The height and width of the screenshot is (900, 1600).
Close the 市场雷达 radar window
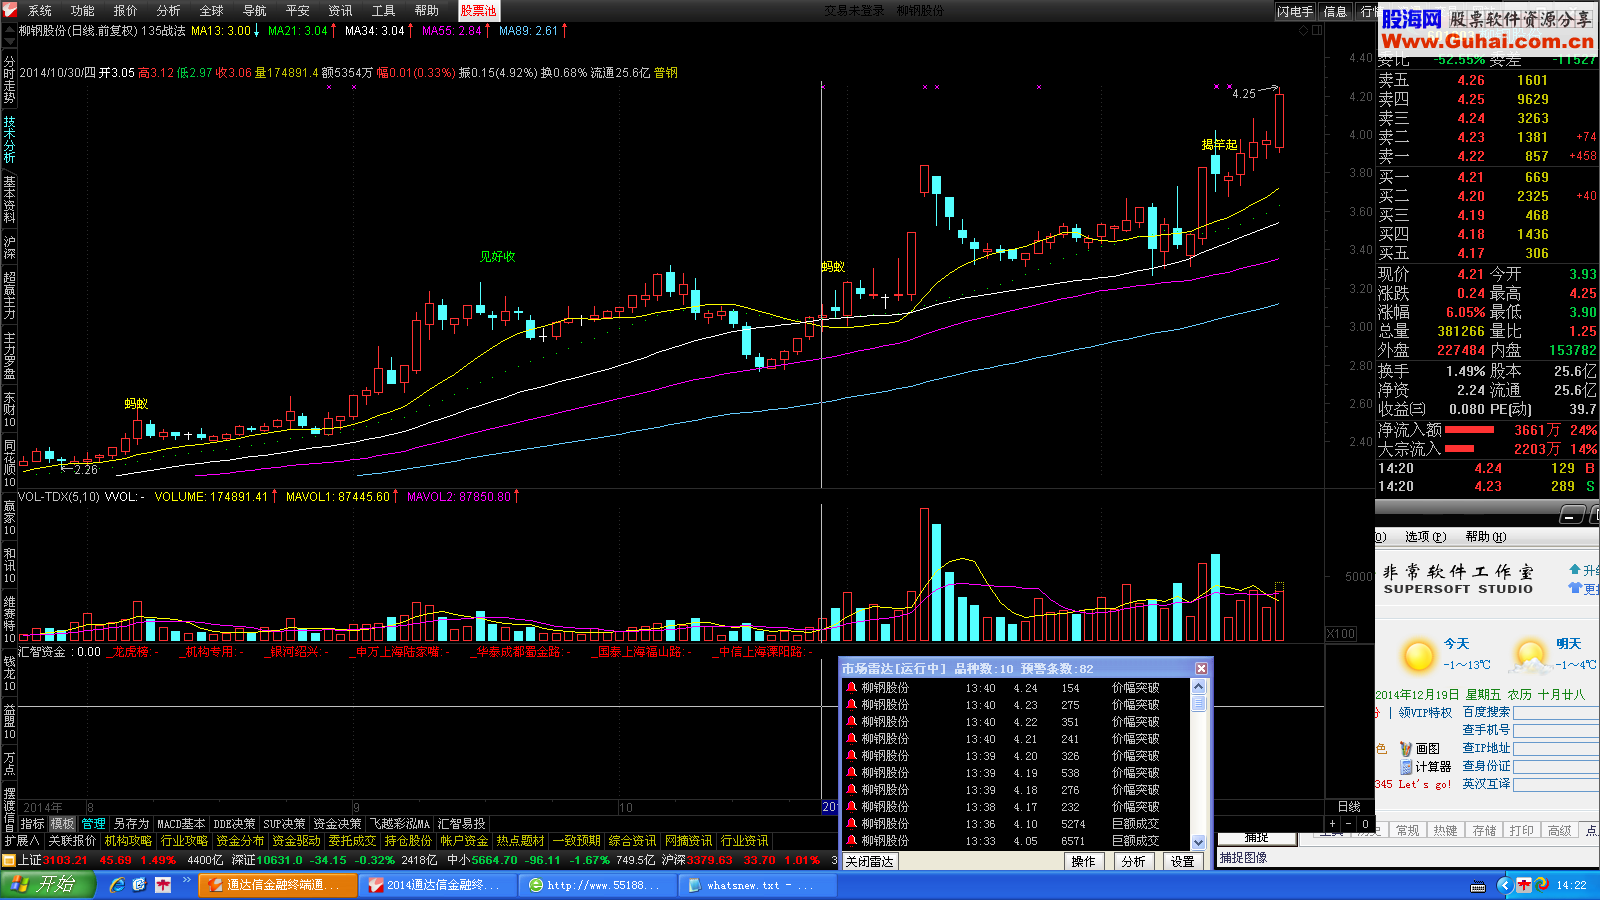coord(1201,669)
